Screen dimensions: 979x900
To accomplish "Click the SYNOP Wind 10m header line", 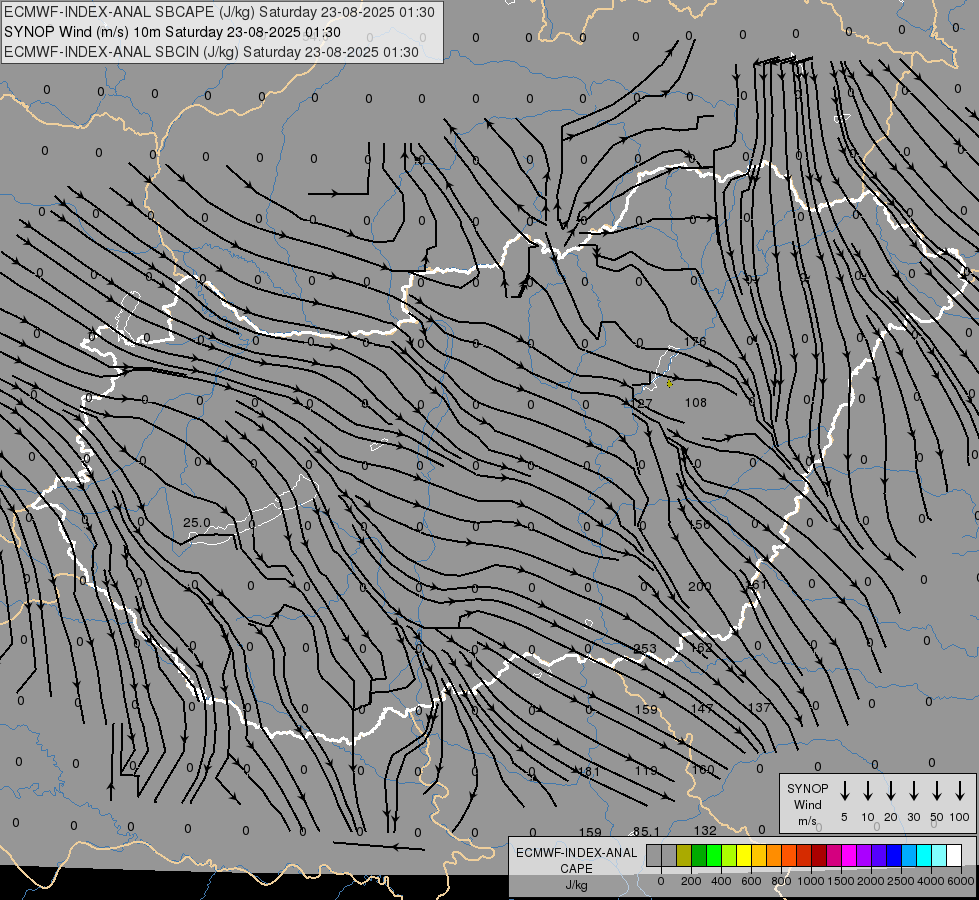I will point(172,32).
